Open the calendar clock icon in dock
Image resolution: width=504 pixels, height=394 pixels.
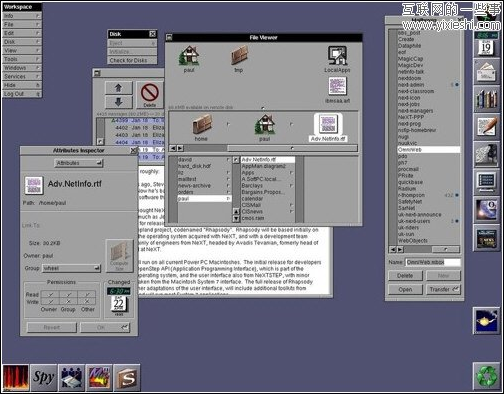pos(486,44)
